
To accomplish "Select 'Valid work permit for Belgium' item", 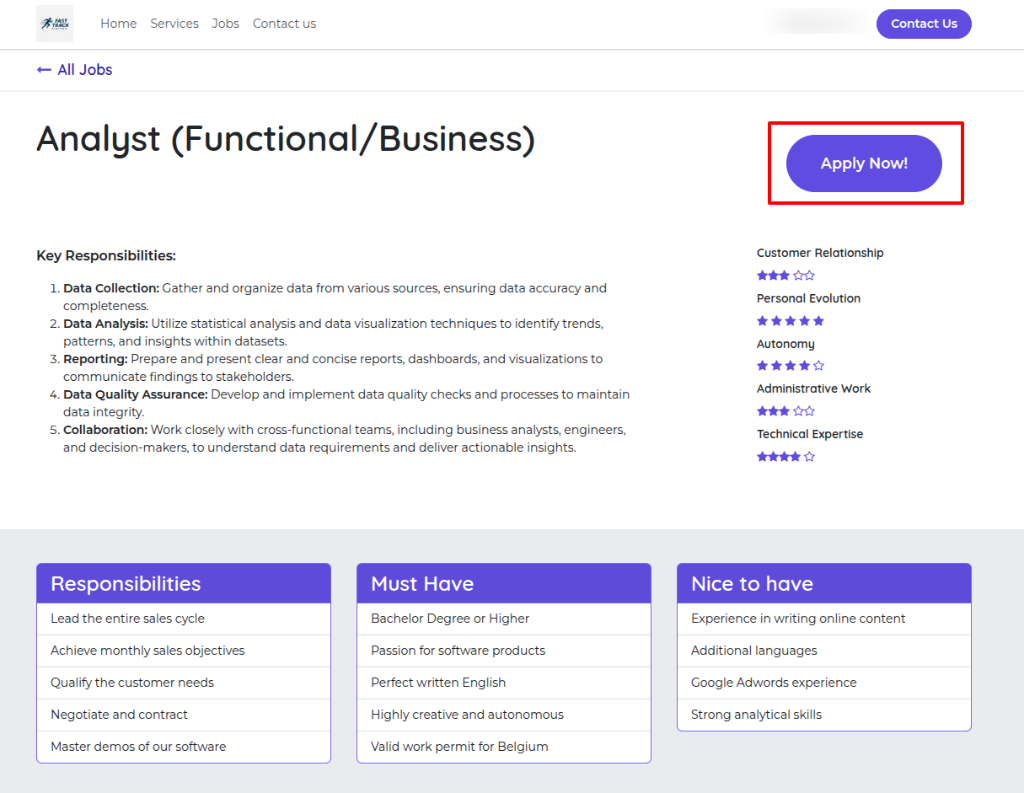I will 459,747.
